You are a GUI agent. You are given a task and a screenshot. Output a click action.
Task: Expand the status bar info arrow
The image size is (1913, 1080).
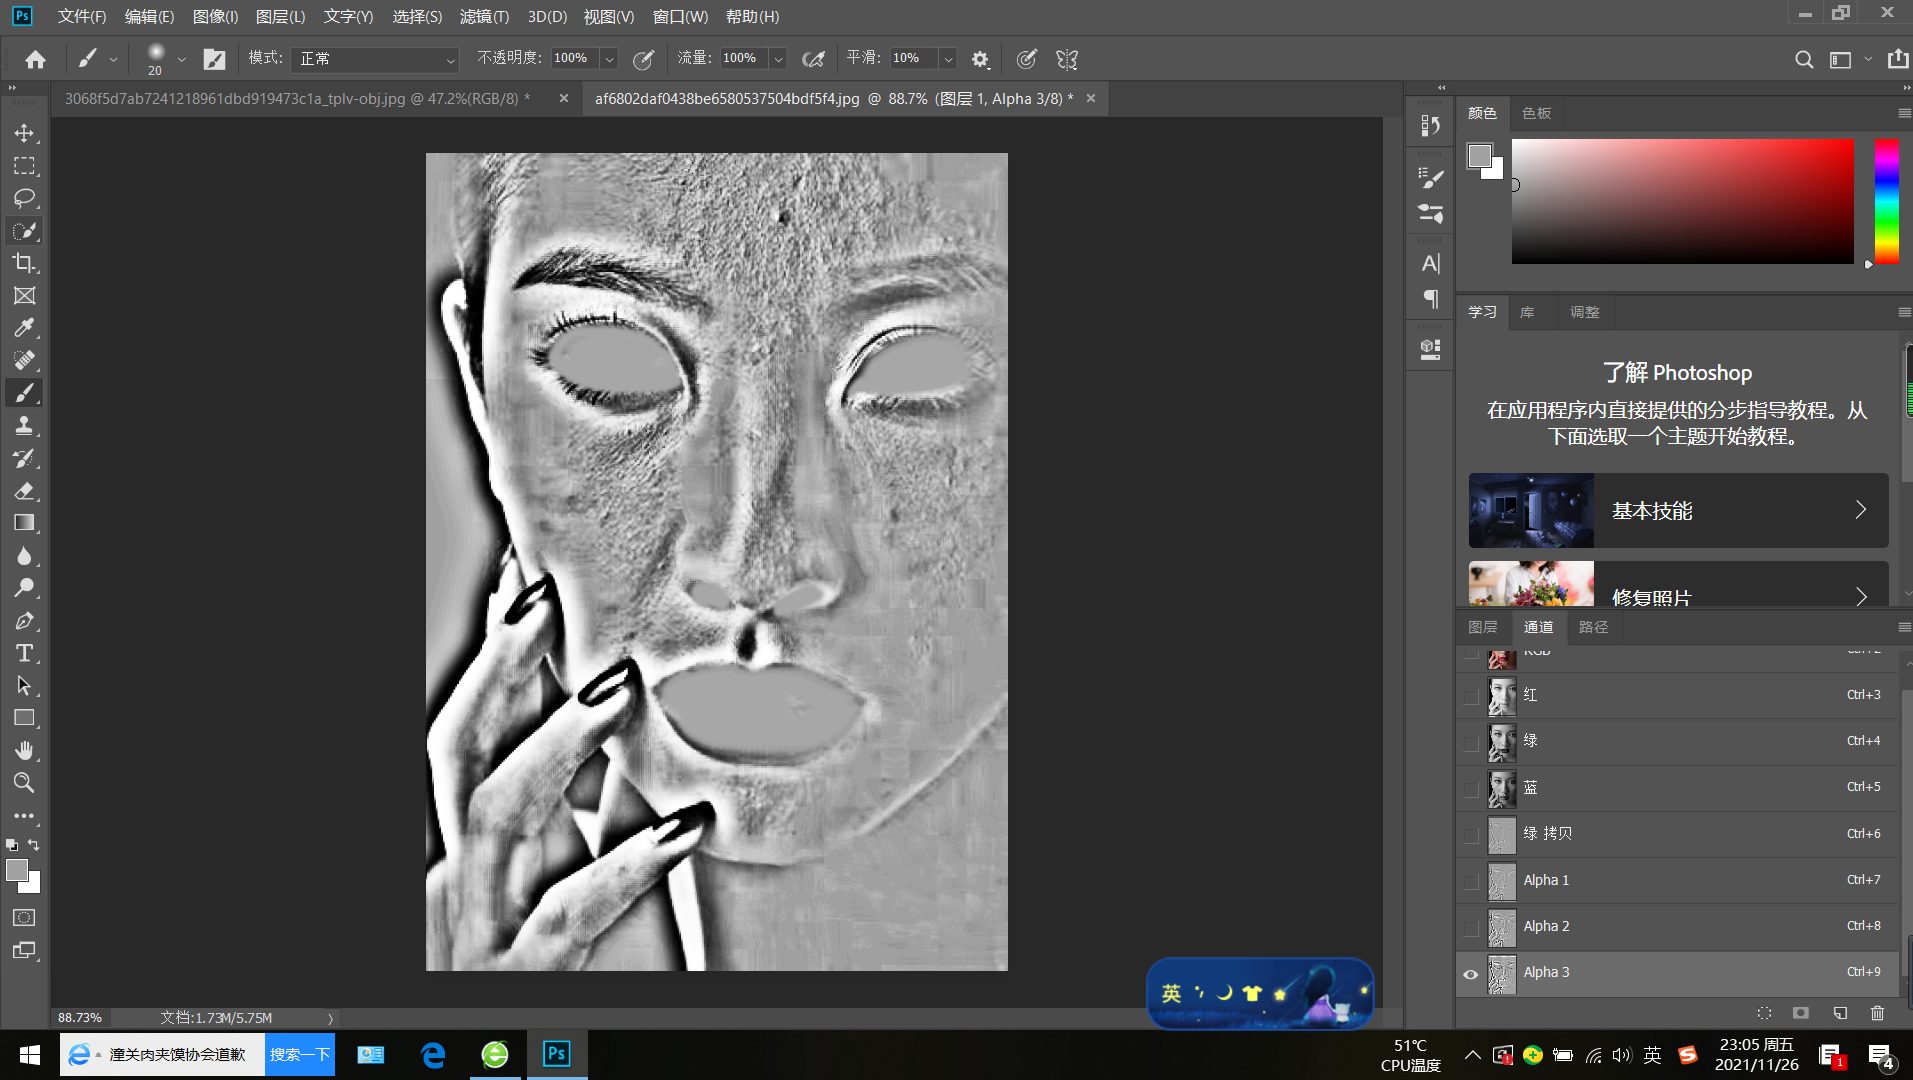coord(330,1018)
